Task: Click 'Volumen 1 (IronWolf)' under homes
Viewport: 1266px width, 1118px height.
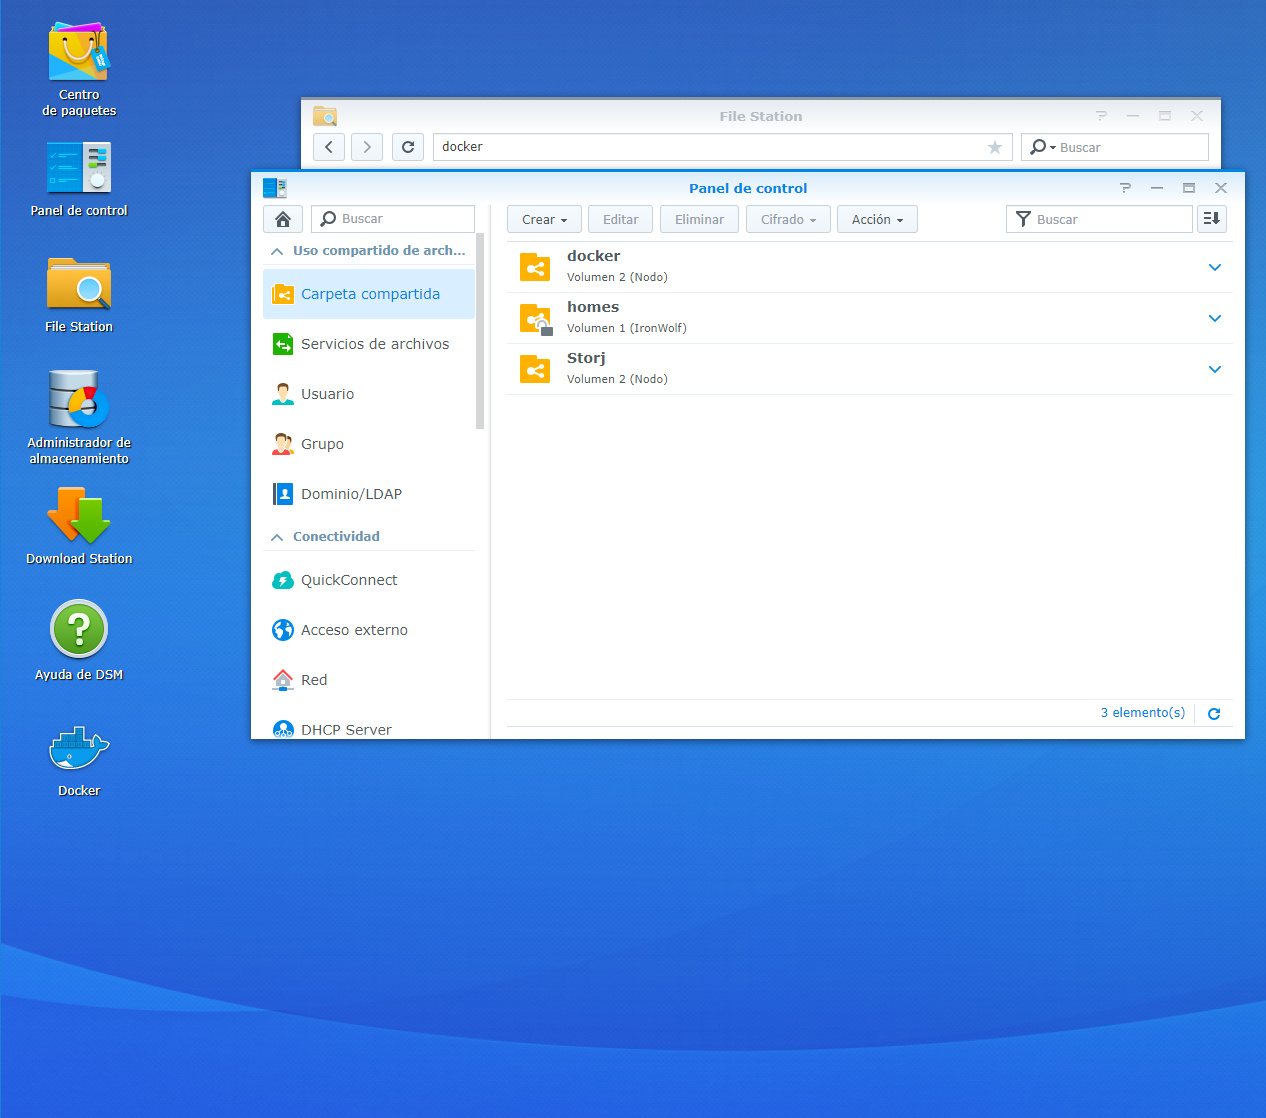Action: click(627, 328)
